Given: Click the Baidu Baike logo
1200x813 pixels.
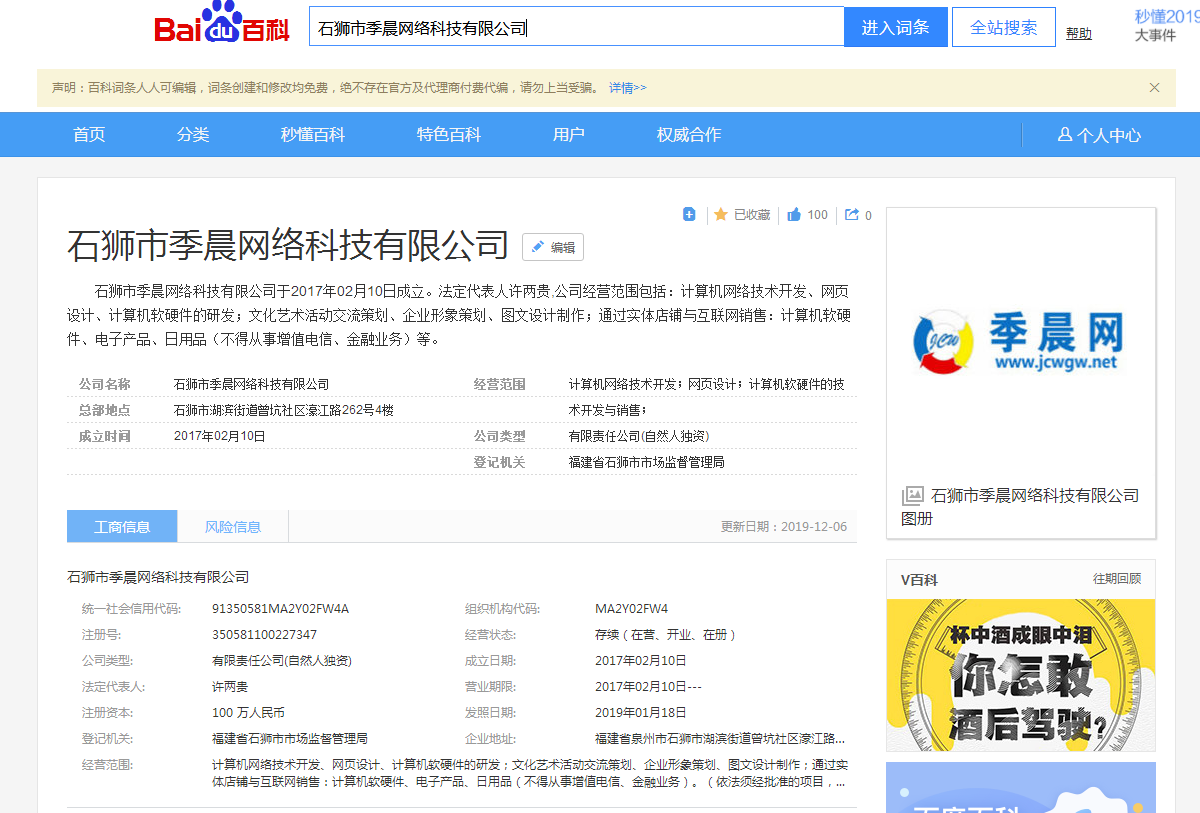Looking at the screenshot, I should click(222, 27).
